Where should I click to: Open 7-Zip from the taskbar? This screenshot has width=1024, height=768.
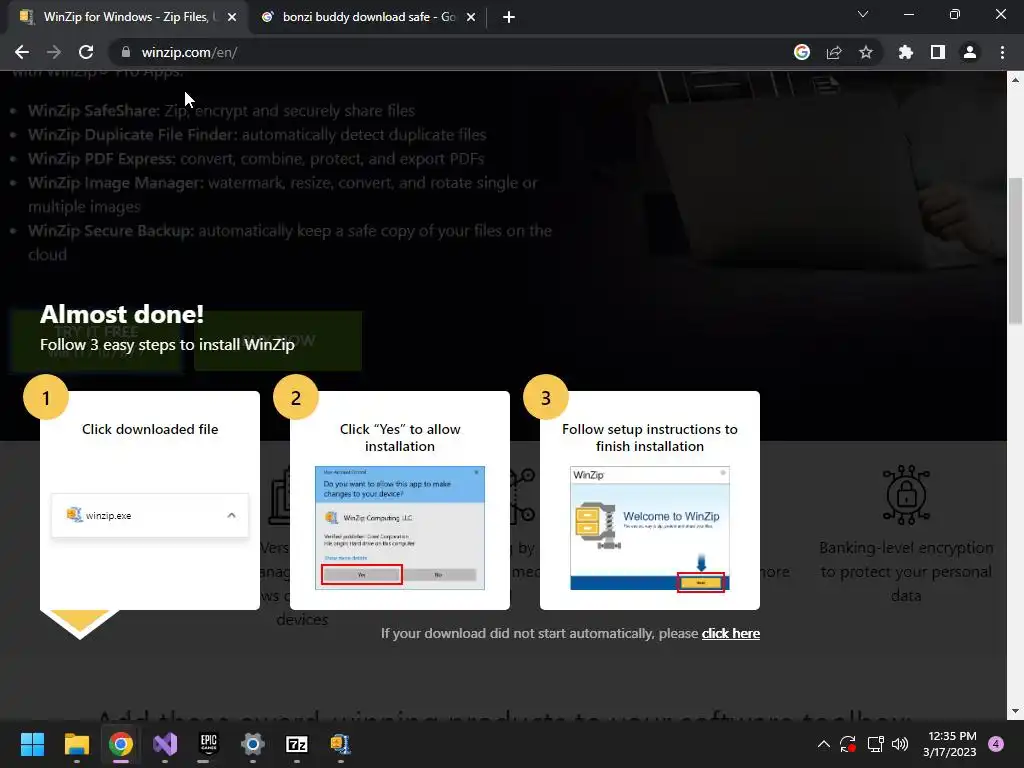[297, 744]
